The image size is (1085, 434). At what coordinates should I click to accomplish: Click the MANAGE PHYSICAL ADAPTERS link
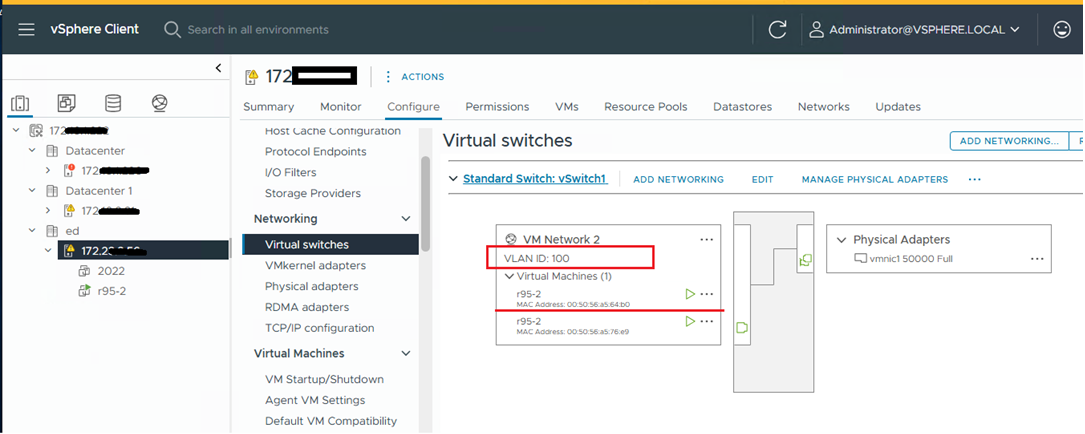(x=874, y=180)
